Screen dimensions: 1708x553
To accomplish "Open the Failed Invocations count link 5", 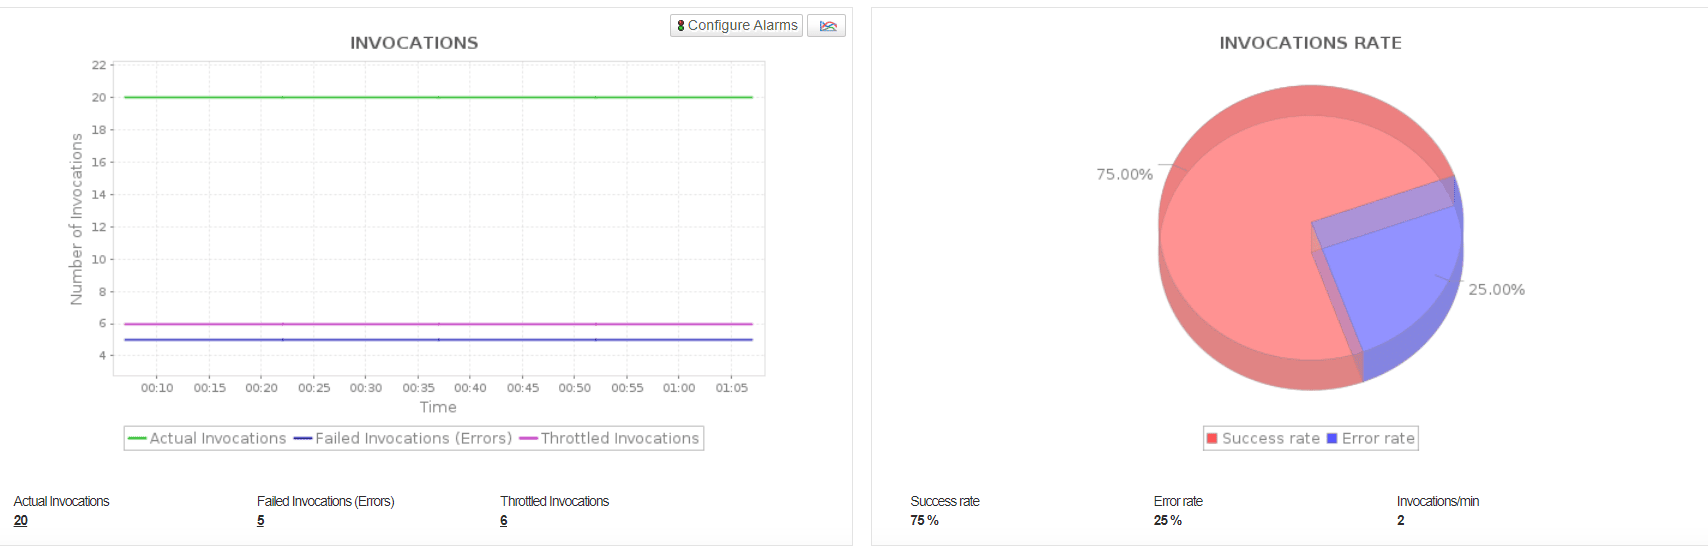I will (x=261, y=521).
